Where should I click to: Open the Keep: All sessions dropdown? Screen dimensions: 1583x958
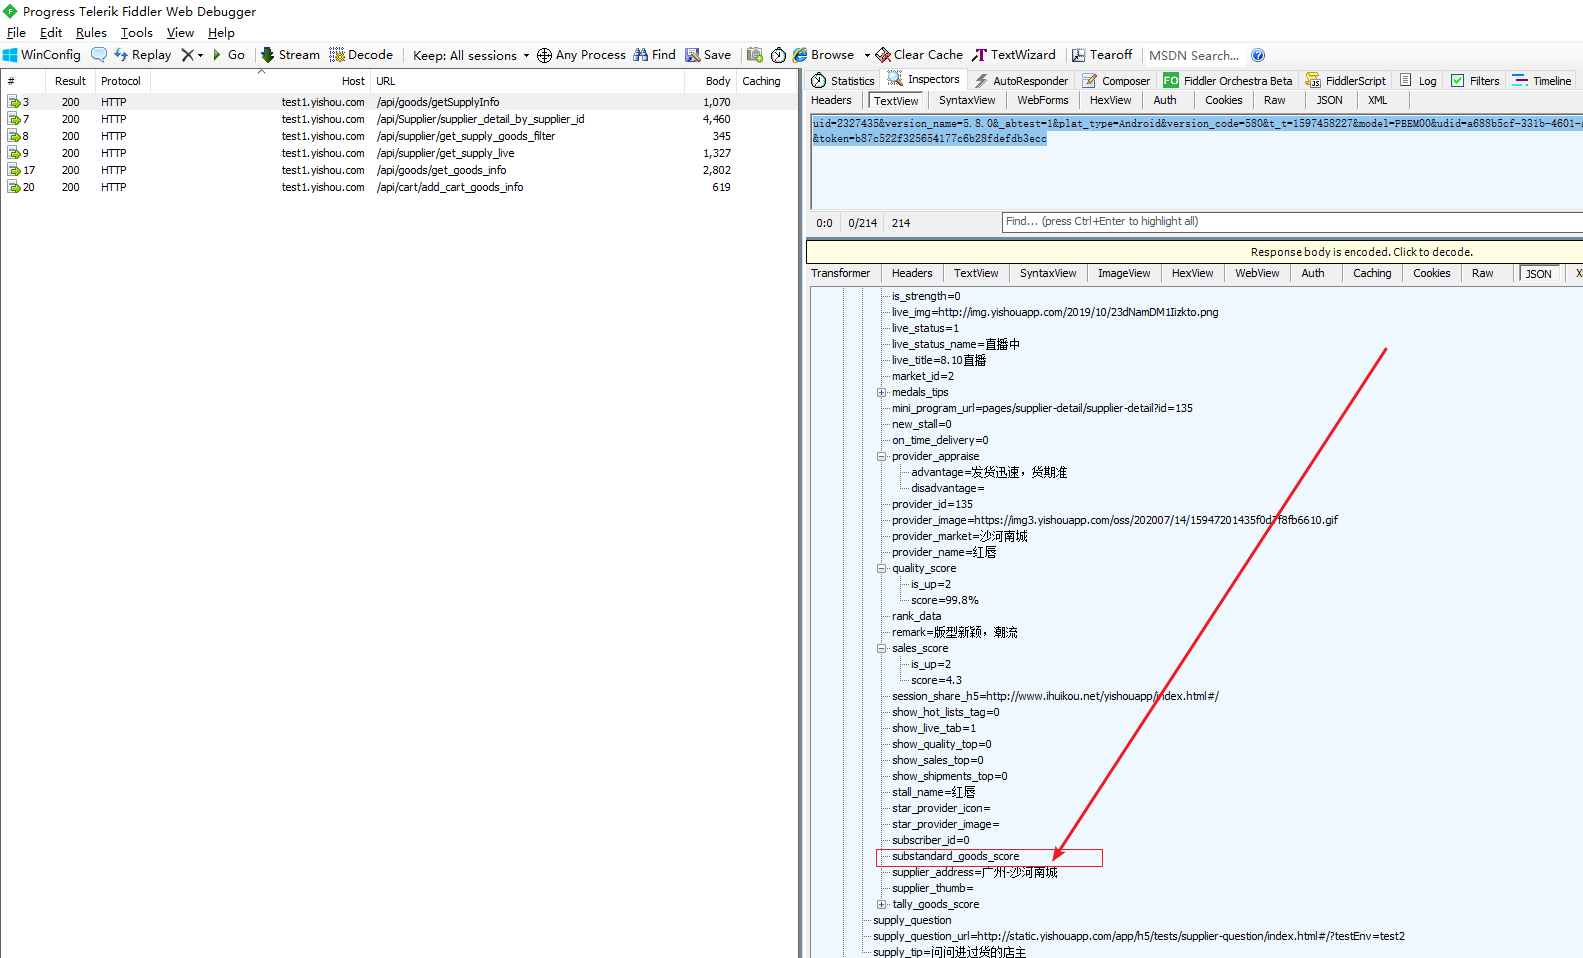tap(471, 55)
